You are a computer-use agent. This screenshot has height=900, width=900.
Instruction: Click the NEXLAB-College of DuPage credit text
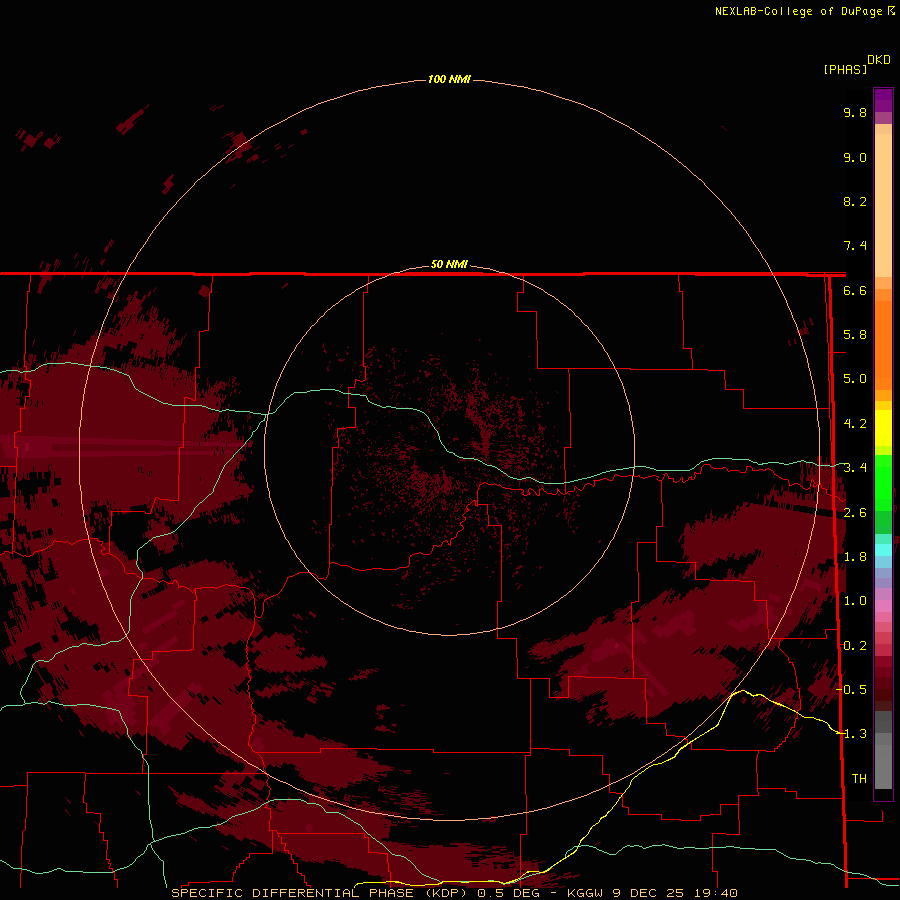tap(800, 11)
